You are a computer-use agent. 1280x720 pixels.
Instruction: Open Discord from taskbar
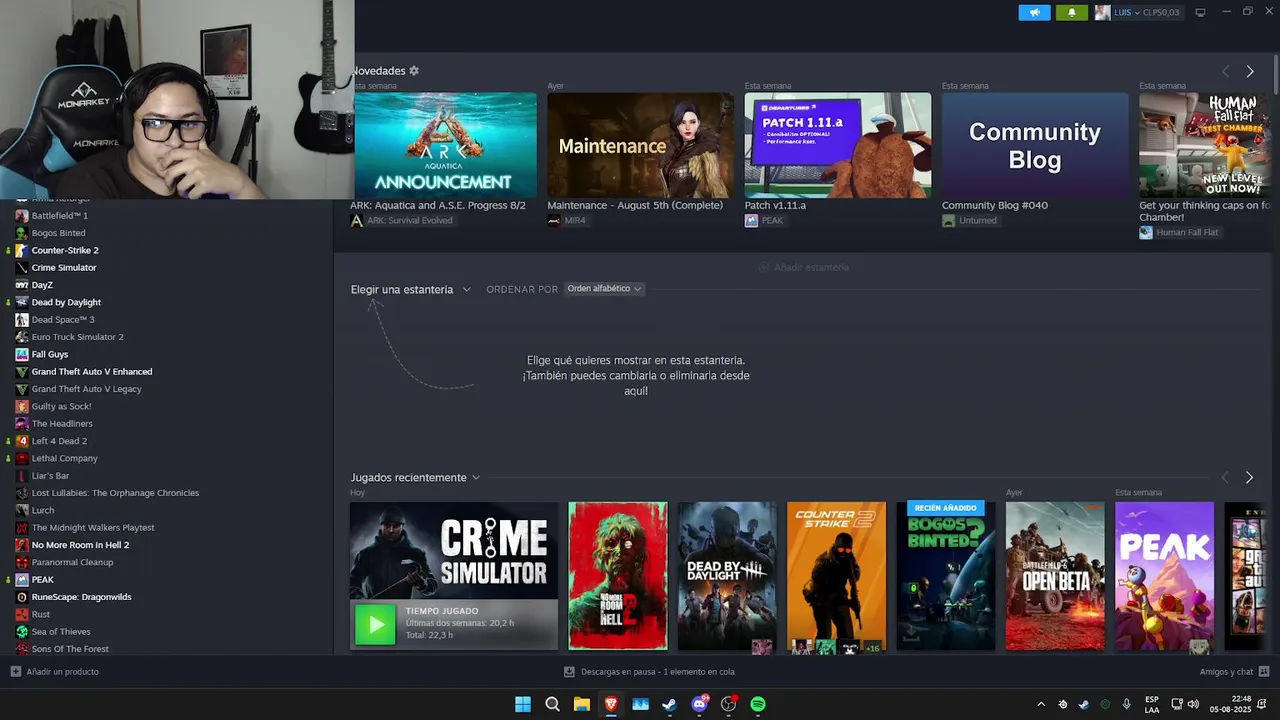coord(700,704)
